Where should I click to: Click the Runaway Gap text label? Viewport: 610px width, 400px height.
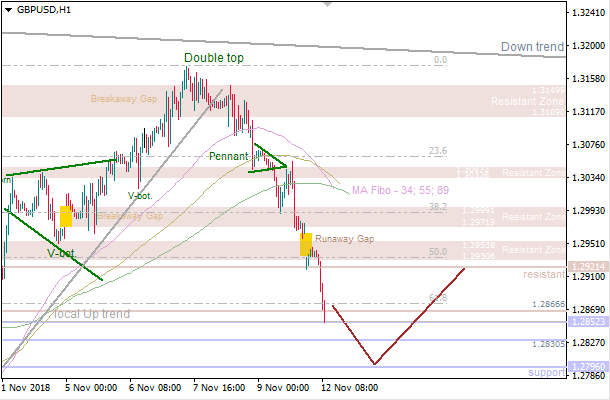click(x=344, y=240)
